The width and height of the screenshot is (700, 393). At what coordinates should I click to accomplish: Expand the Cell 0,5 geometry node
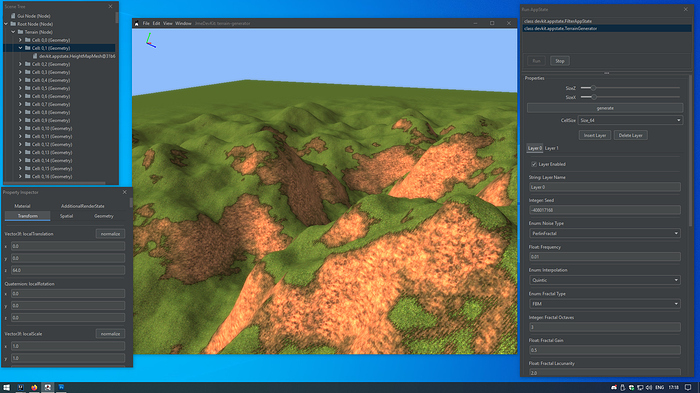point(21,88)
